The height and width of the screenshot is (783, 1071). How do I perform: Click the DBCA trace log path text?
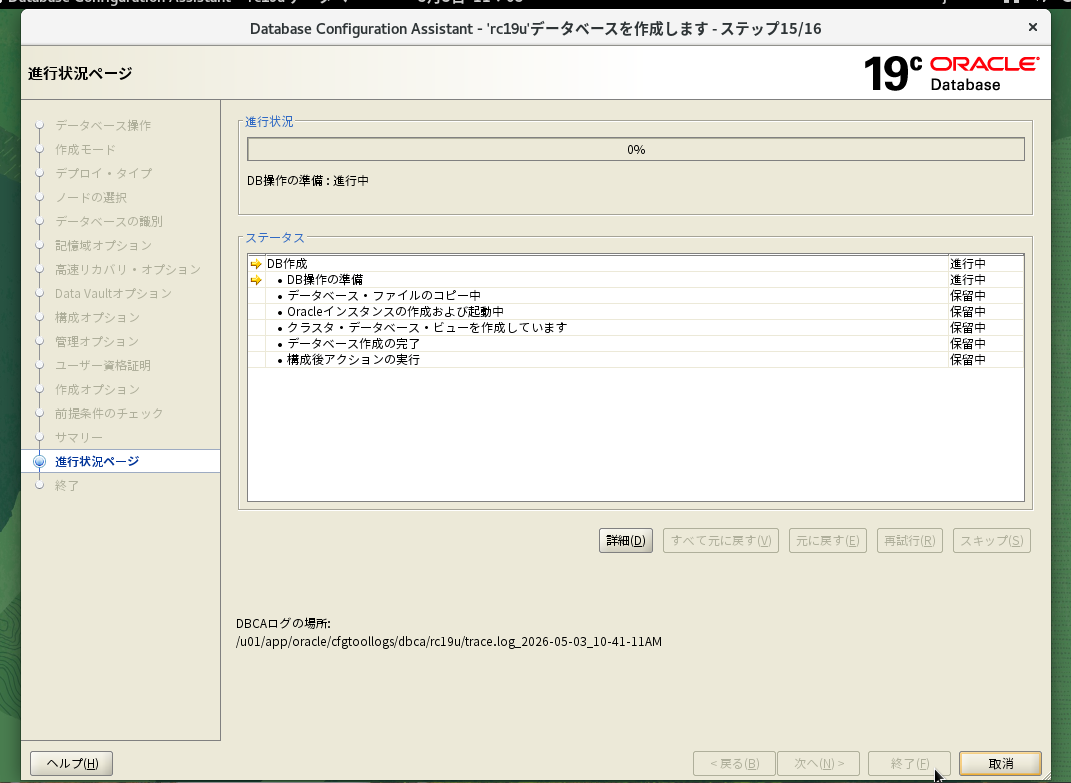(449, 642)
